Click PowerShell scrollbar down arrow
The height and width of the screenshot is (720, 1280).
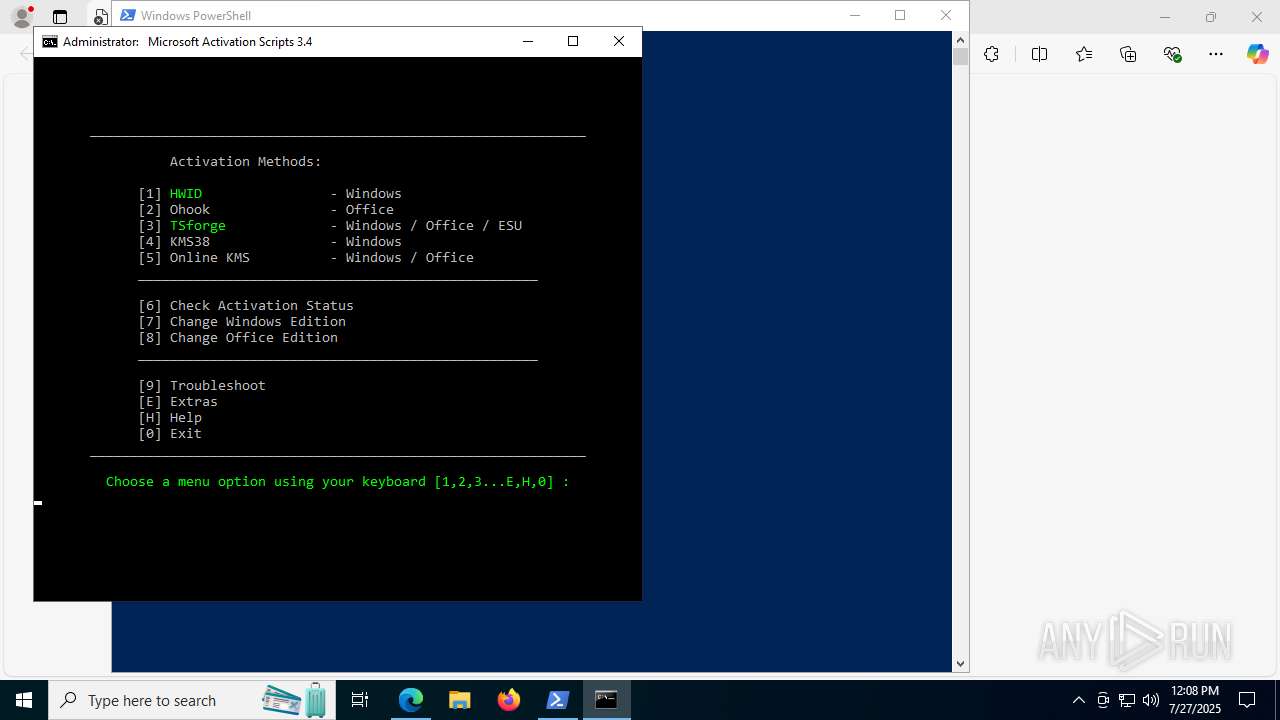pos(960,664)
